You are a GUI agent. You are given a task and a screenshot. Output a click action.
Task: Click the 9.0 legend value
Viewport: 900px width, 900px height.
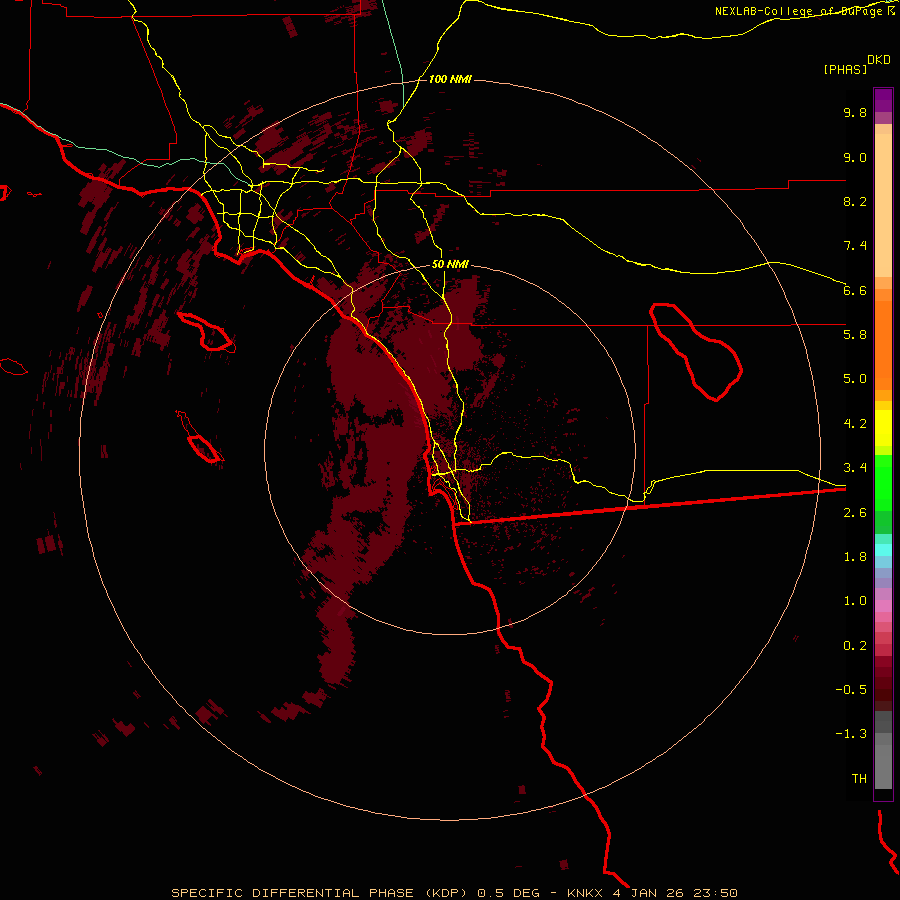coord(855,157)
